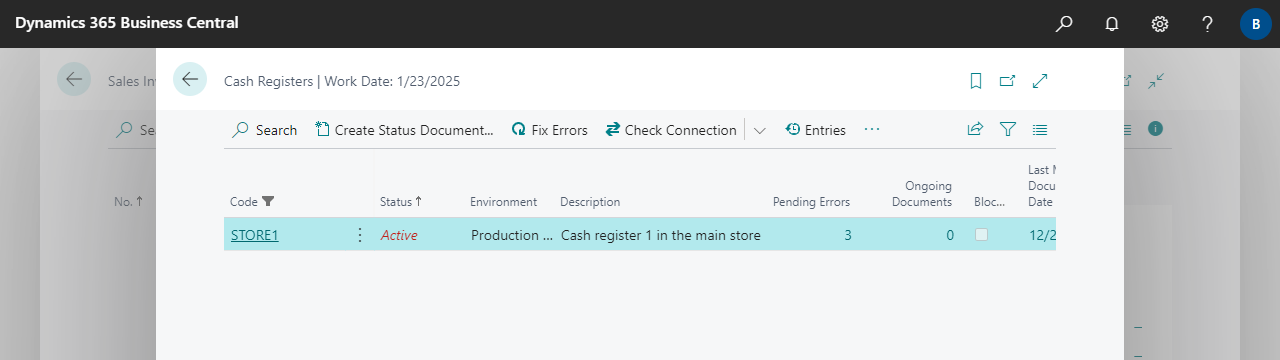Click Dynamics 365 Business Central title
This screenshot has width=1280, height=360.
click(127, 23)
